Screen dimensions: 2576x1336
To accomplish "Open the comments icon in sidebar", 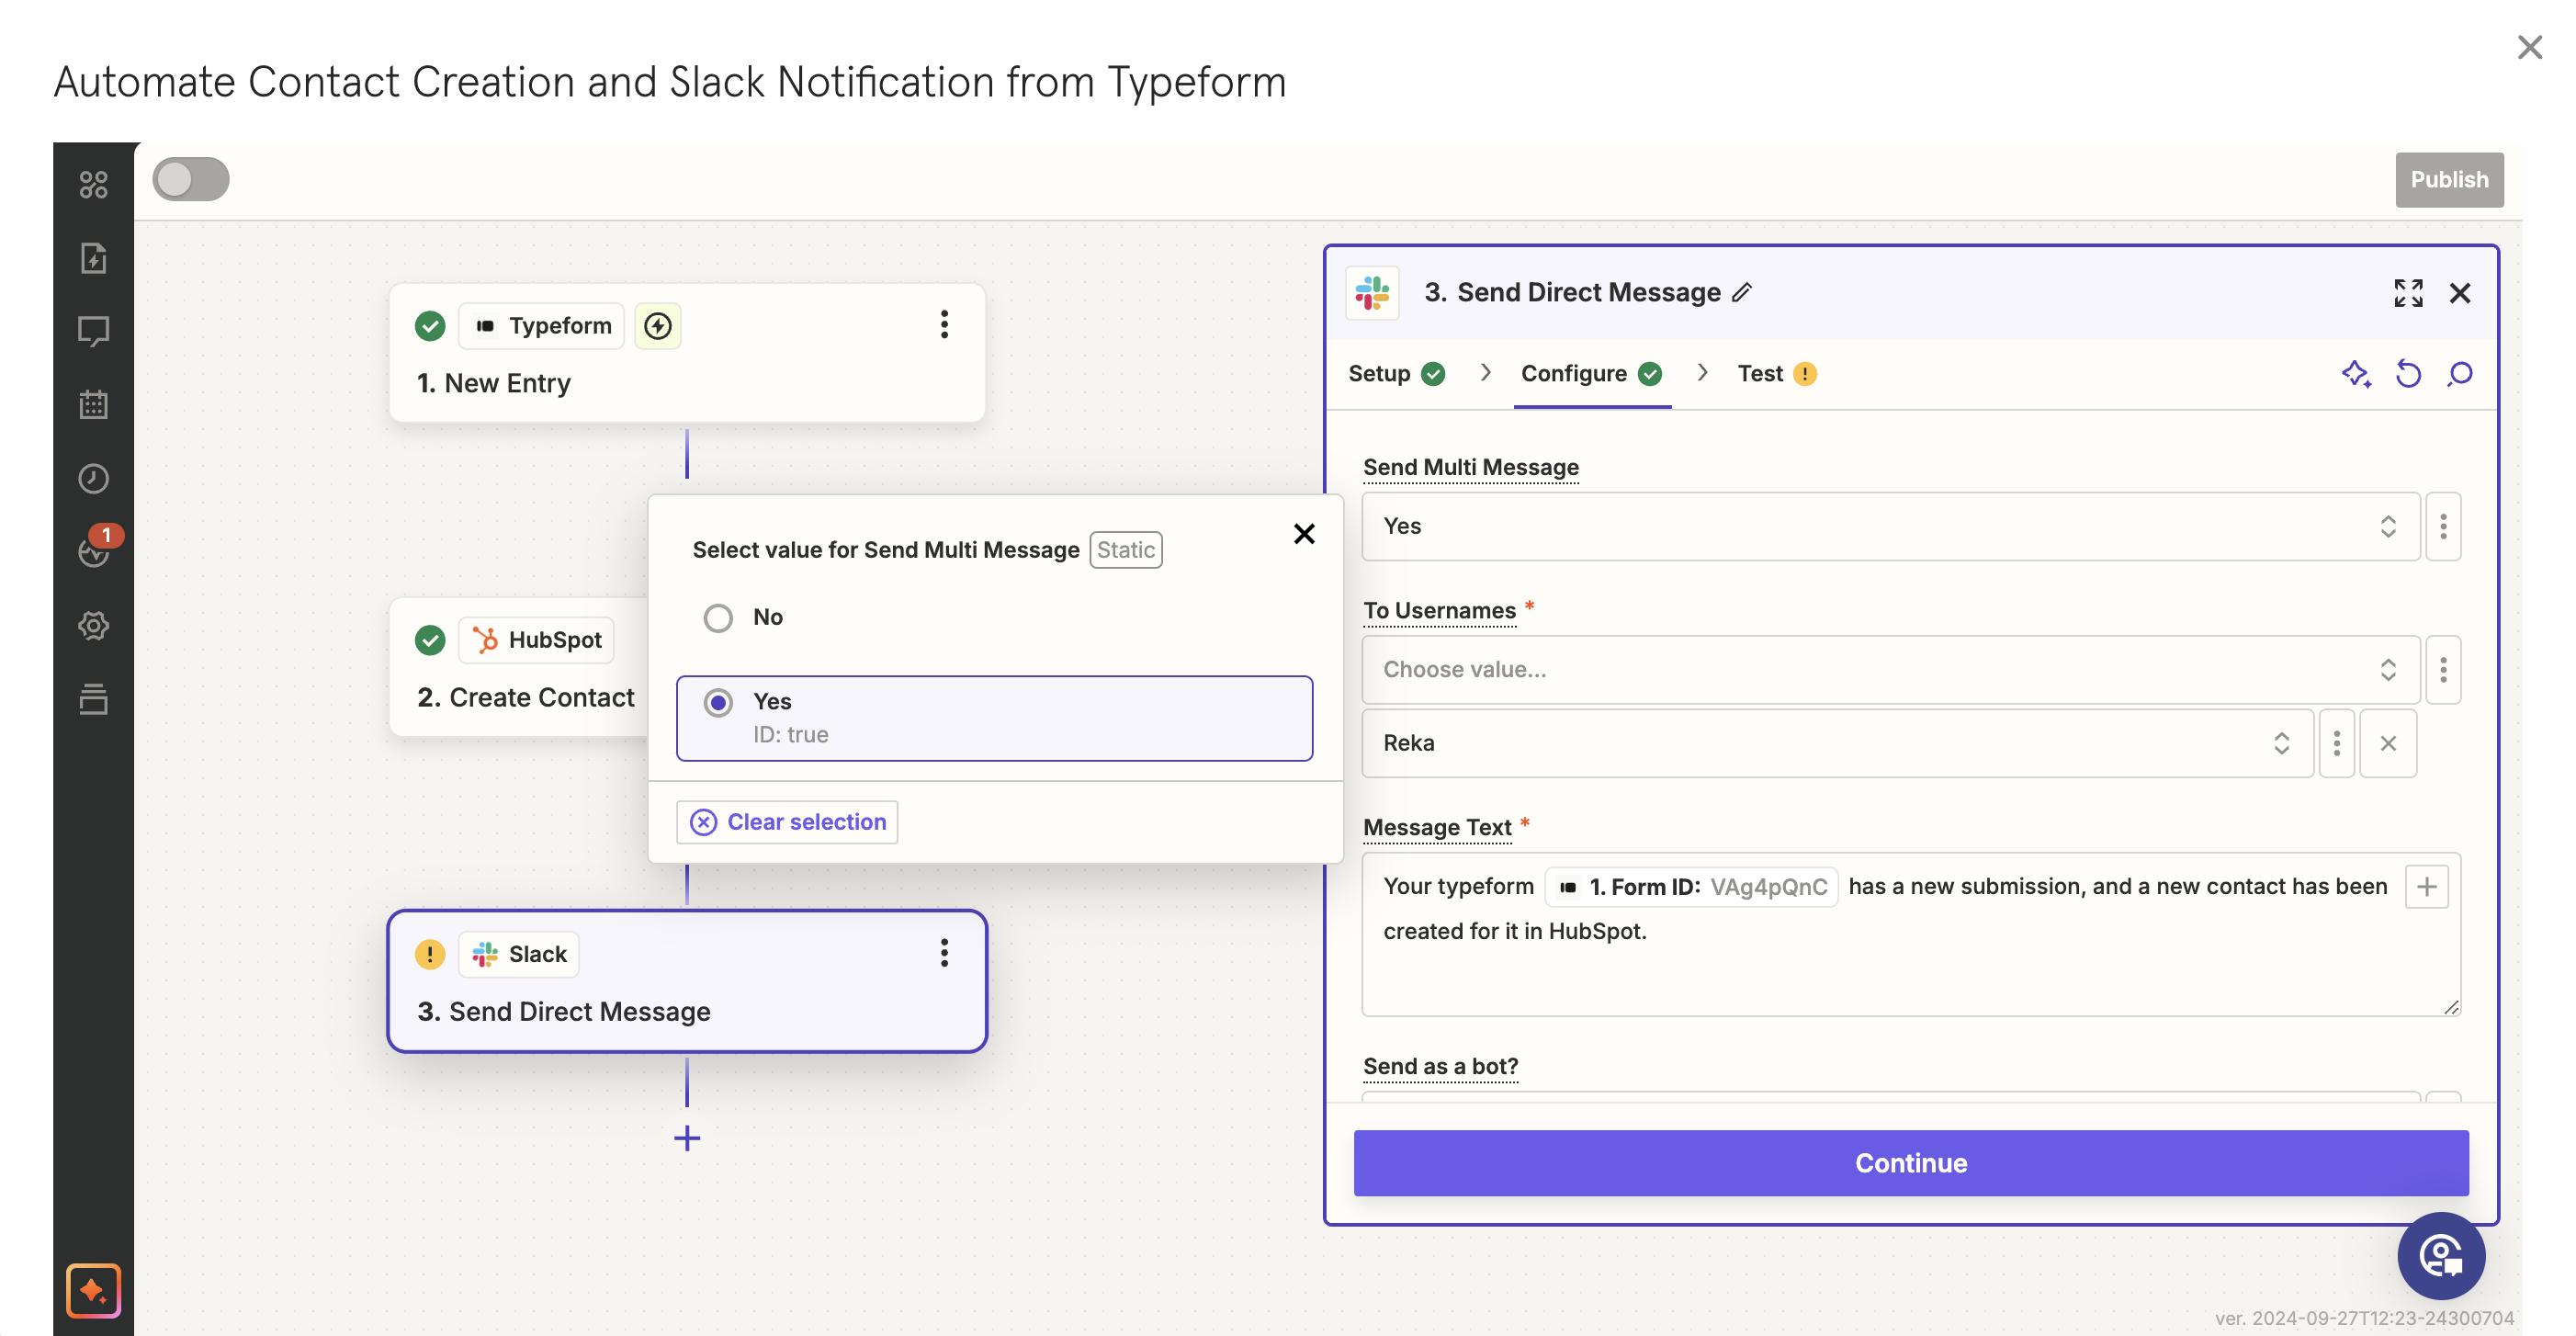I will (x=93, y=331).
